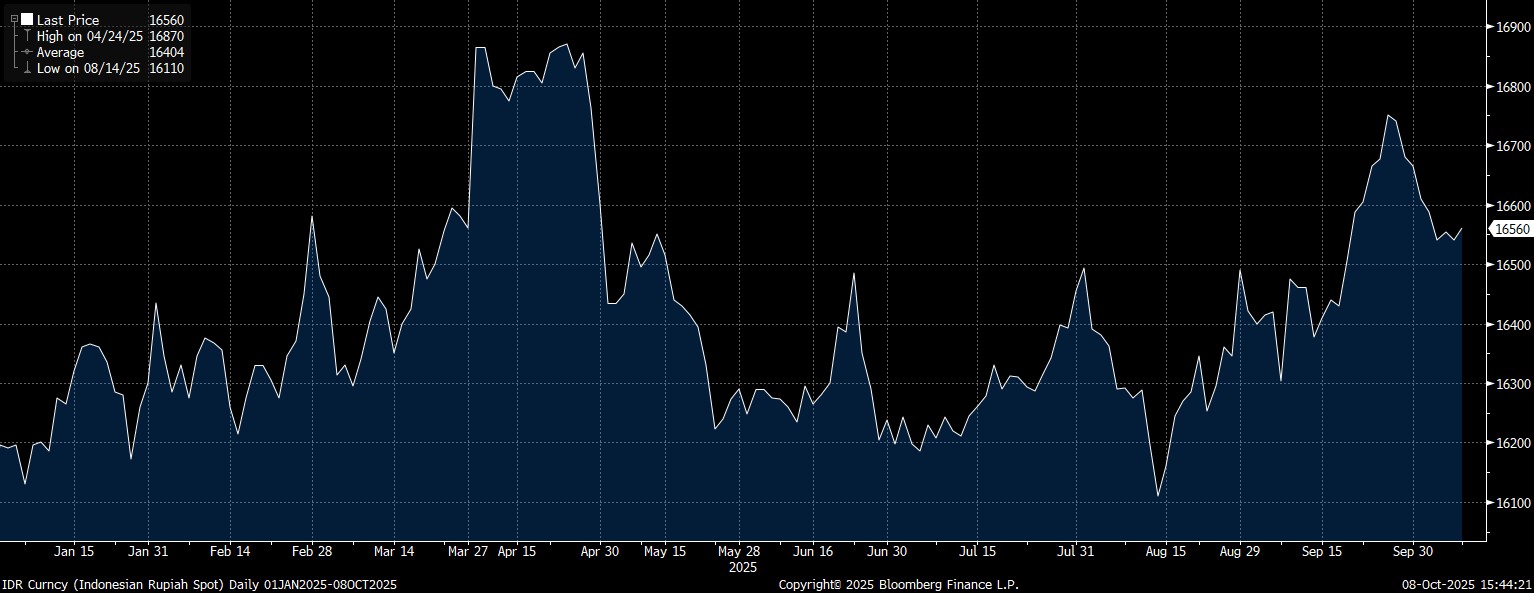This screenshot has height=593, width=1534.
Task: Select the Average legend entry
Action: [x=60, y=52]
